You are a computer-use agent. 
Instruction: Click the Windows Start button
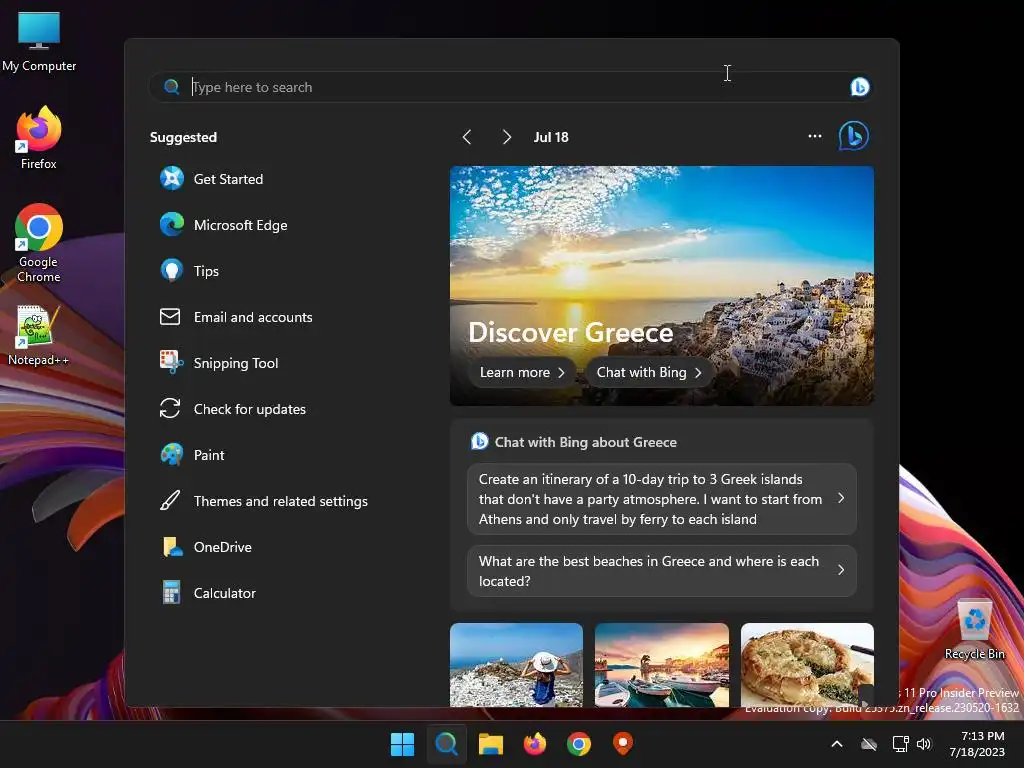coord(402,744)
